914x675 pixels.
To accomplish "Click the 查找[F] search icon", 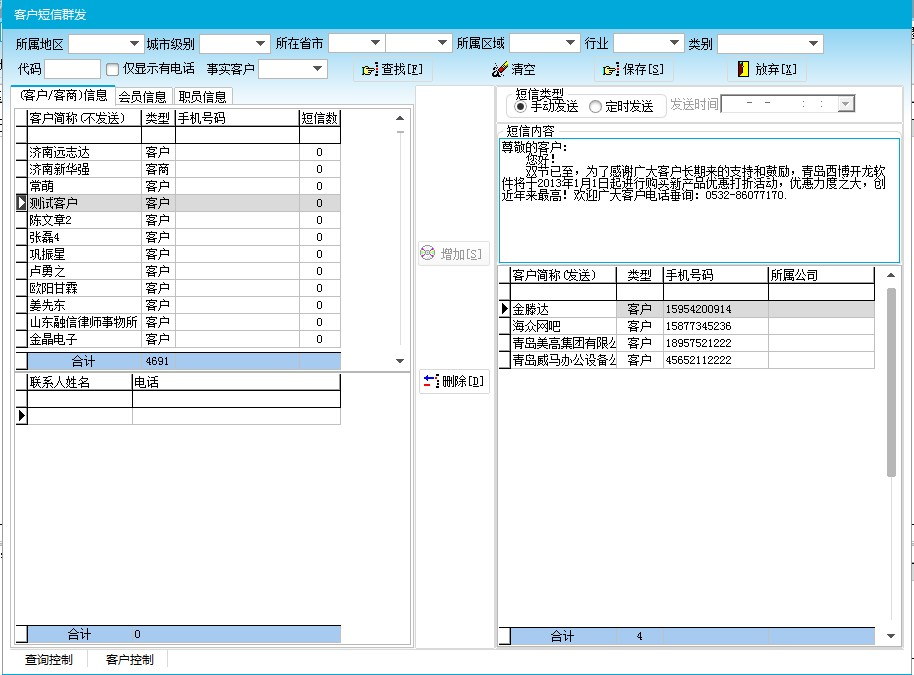I will (x=370, y=70).
